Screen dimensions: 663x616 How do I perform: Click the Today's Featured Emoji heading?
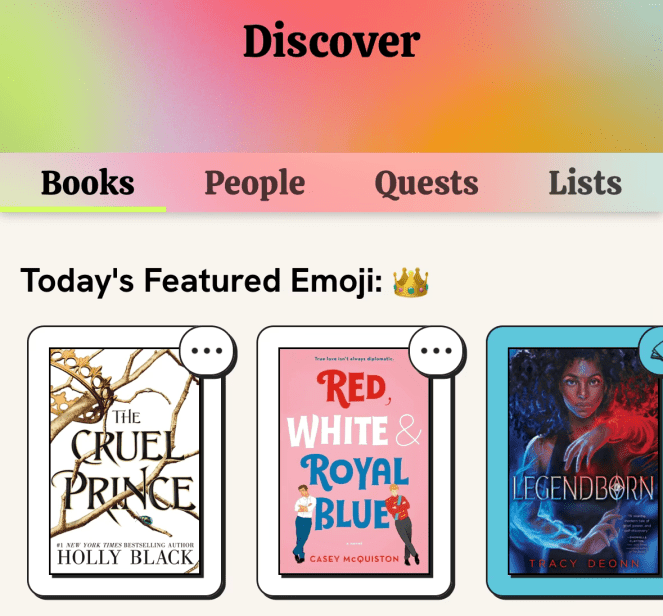(x=202, y=281)
